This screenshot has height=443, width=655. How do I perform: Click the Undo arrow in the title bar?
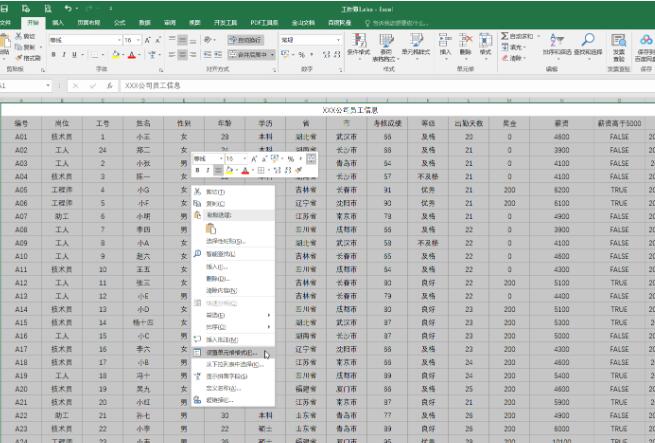68,8
